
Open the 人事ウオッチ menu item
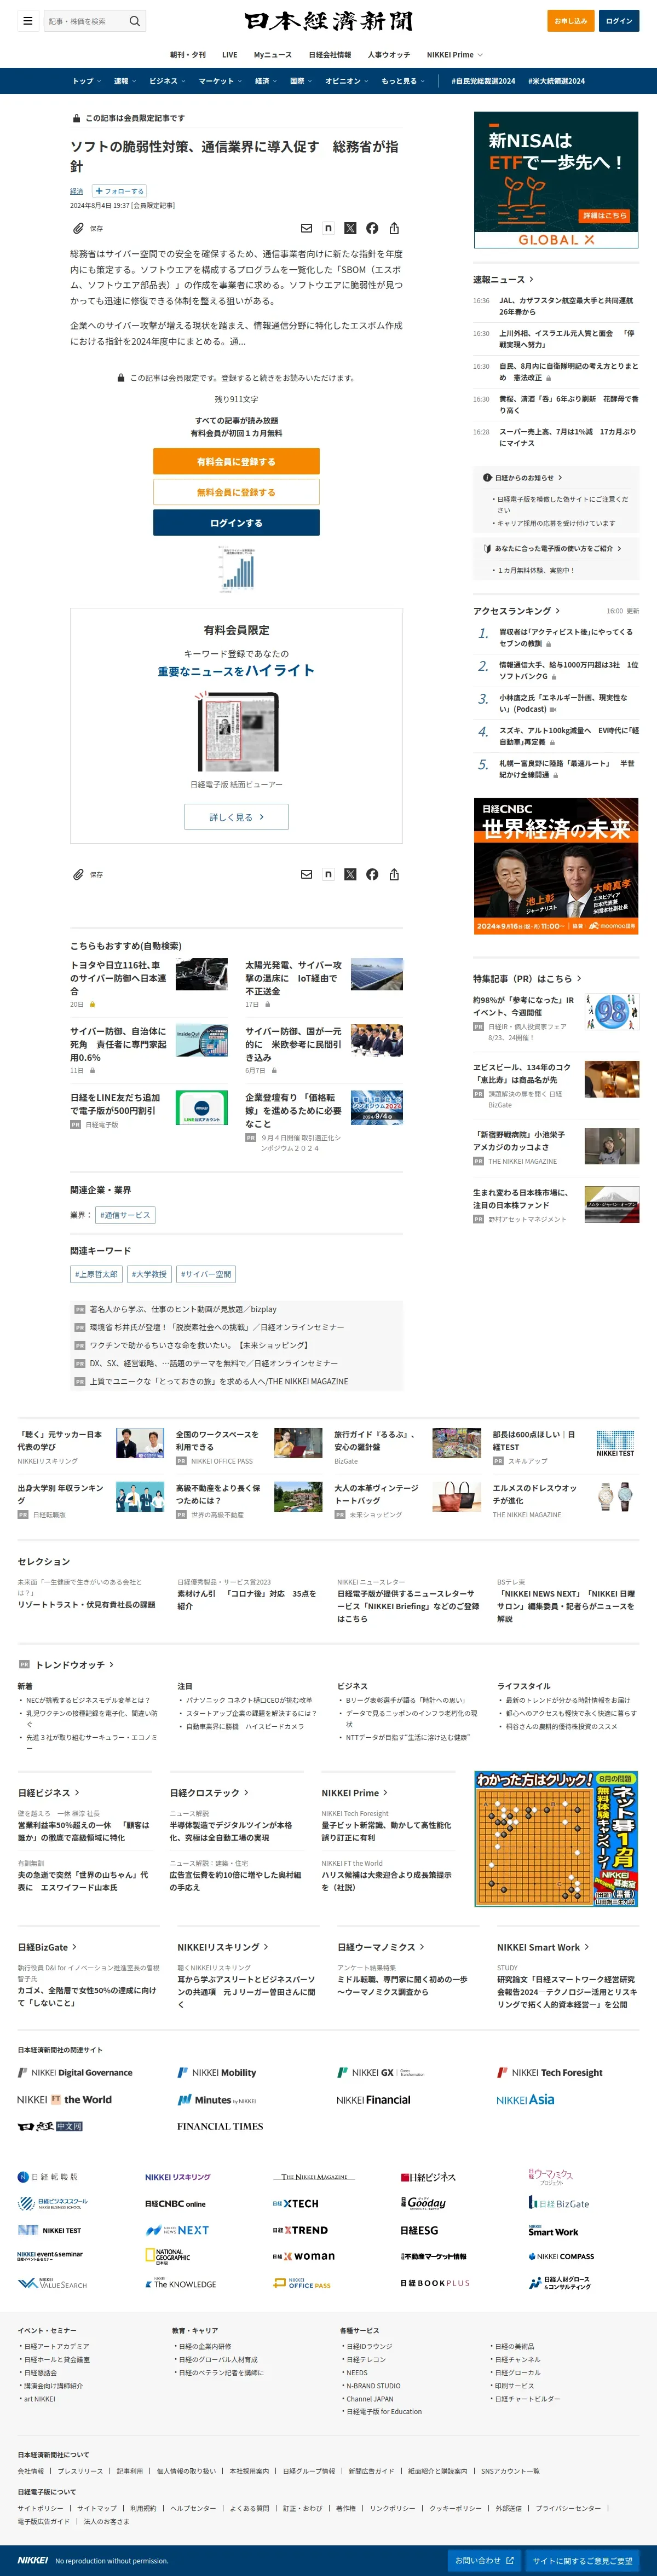point(389,55)
